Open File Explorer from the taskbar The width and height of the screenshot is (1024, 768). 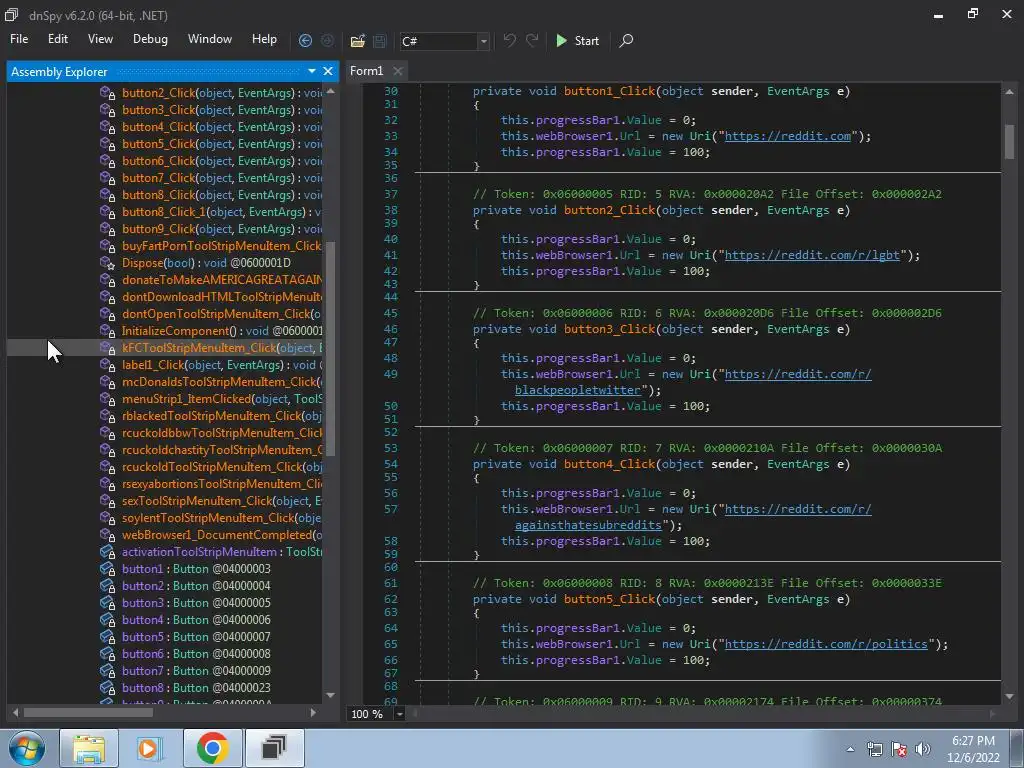[x=89, y=748]
